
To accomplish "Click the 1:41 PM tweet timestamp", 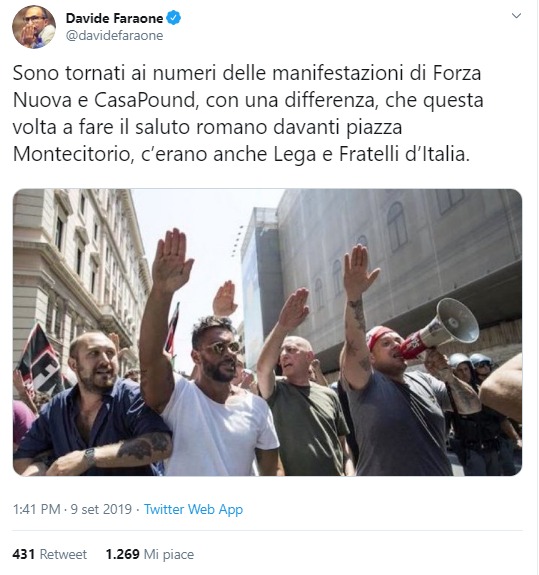I will coord(36,509).
